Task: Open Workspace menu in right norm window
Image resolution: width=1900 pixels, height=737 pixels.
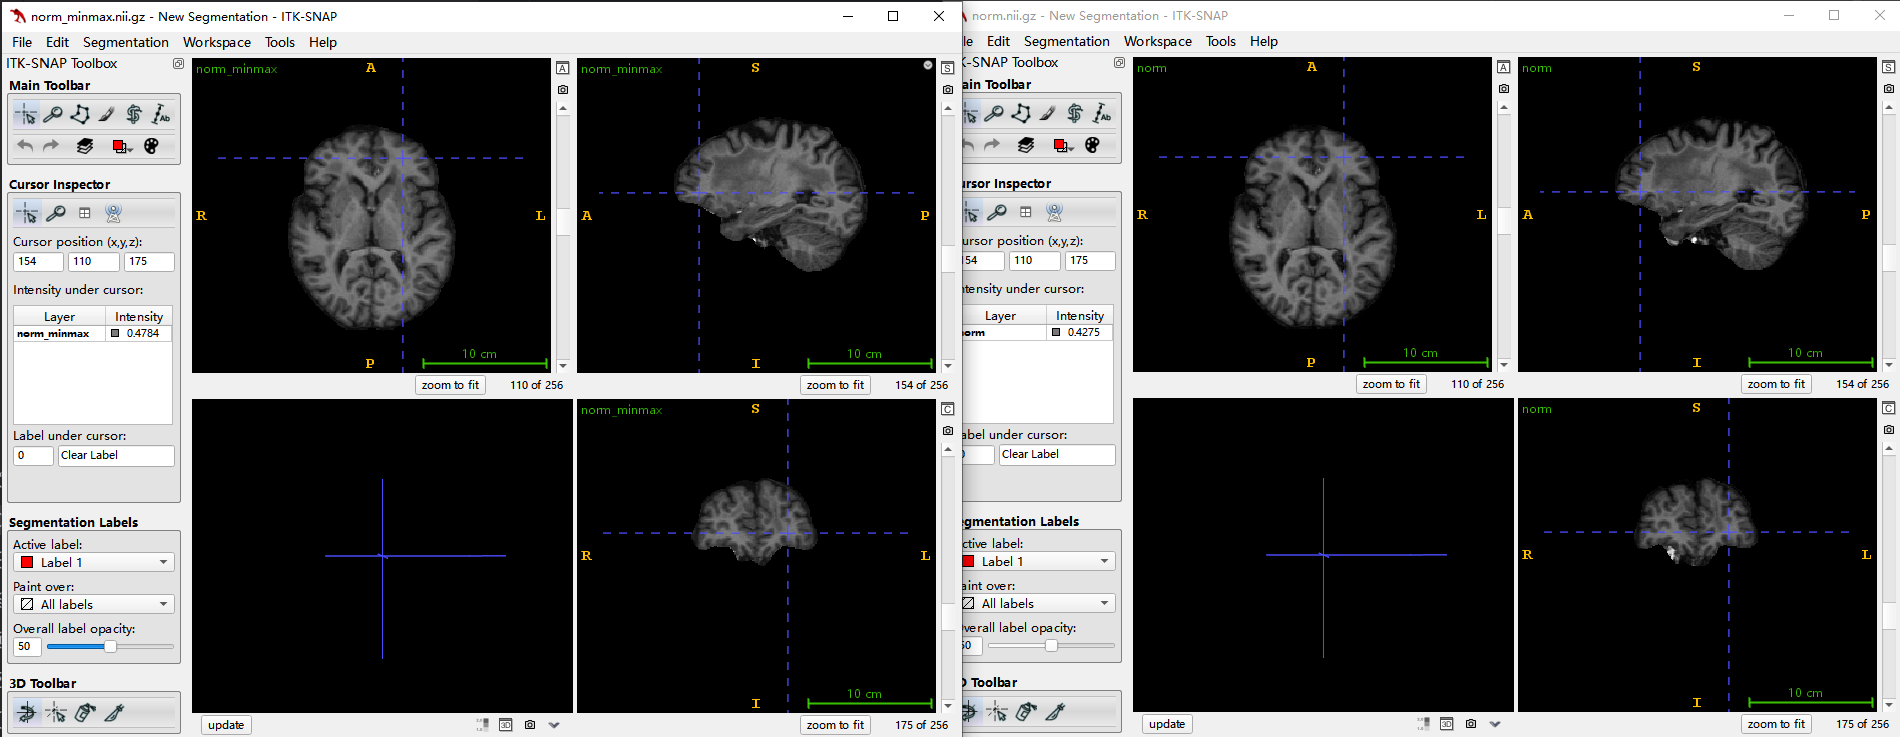Action: tap(1157, 41)
